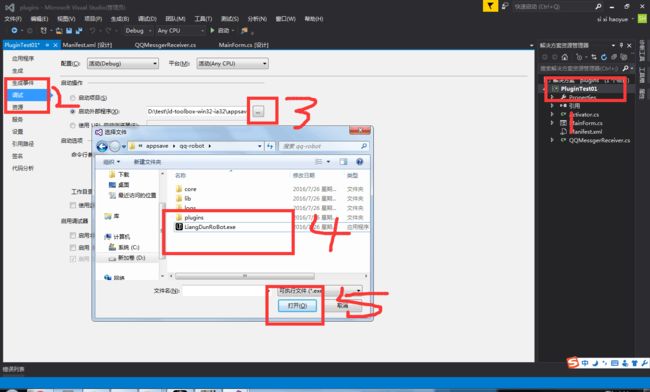
Task: Click the yellow notification filter flag icon
Action: click(x=490, y=6)
